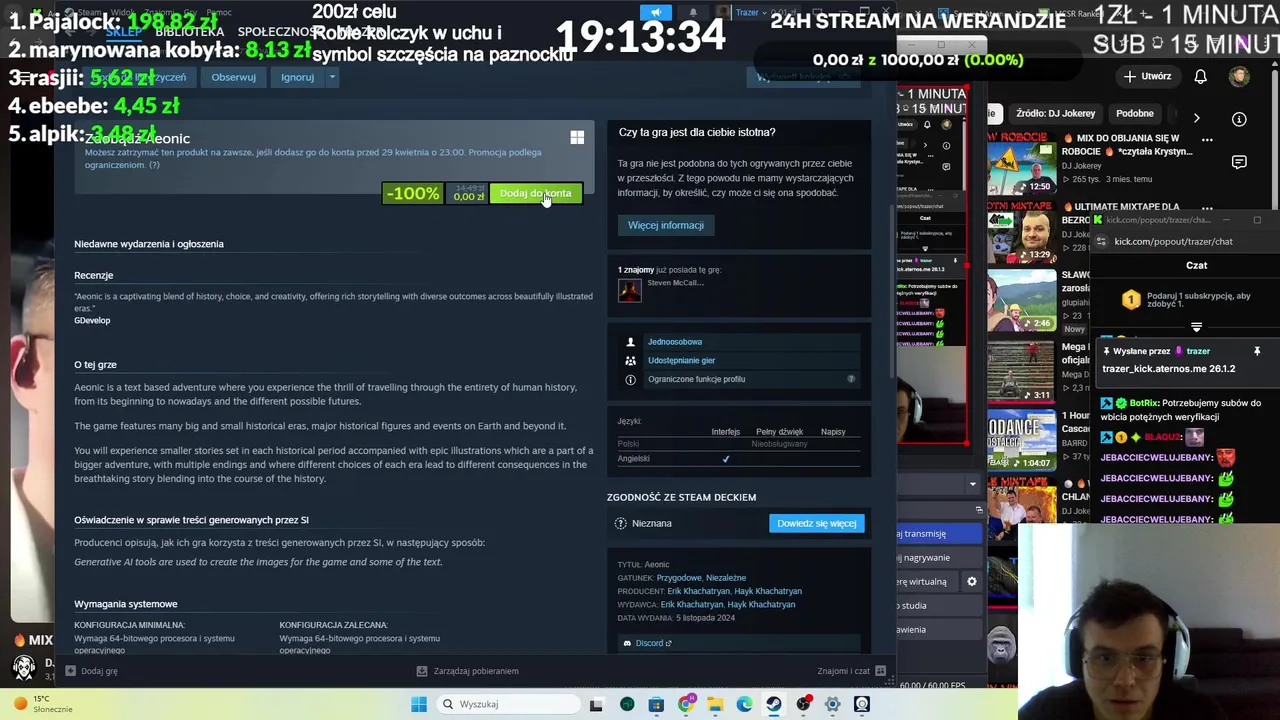Open options for ULTIMATE MIXTAPE video
The image size is (1280, 720).
[x=1207, y=209]
